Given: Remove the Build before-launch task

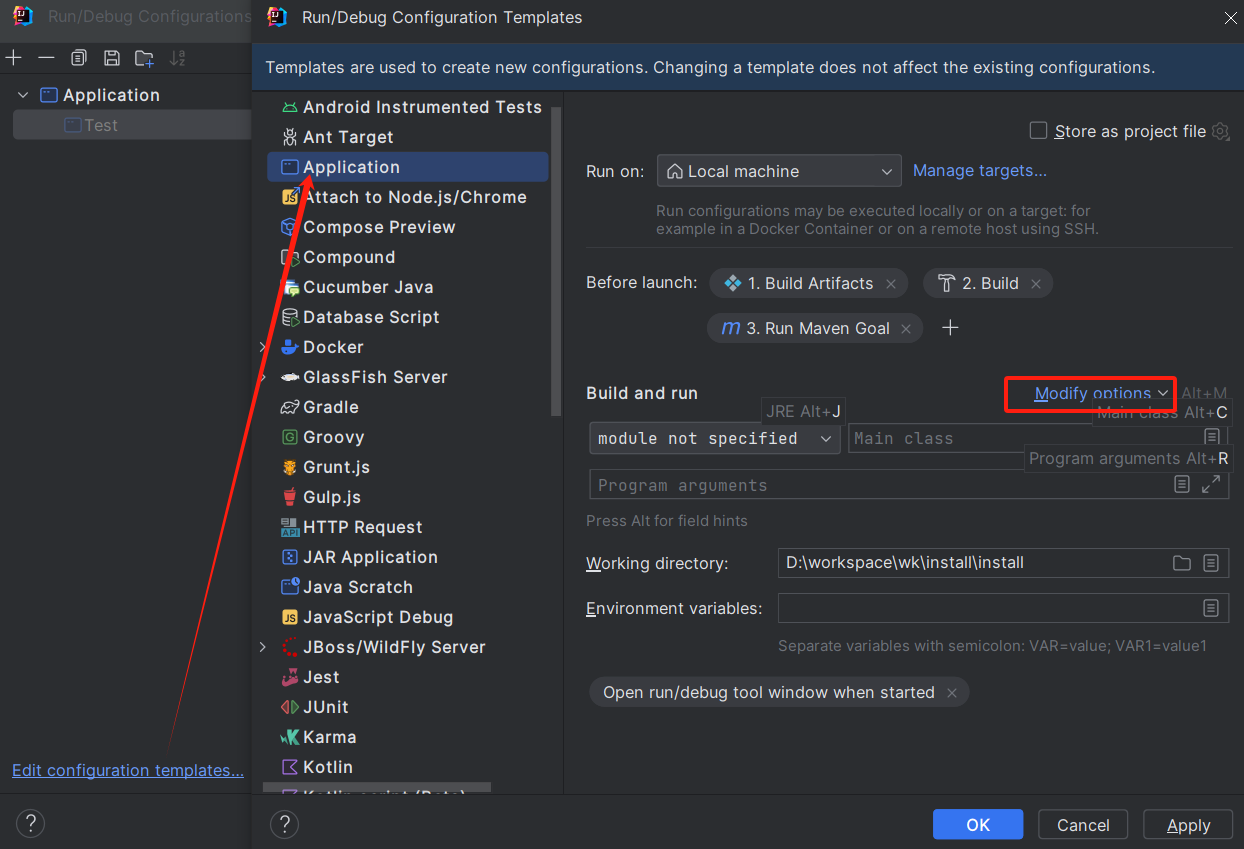Looking at the screenshot, I should click(x=1036, y=284).
